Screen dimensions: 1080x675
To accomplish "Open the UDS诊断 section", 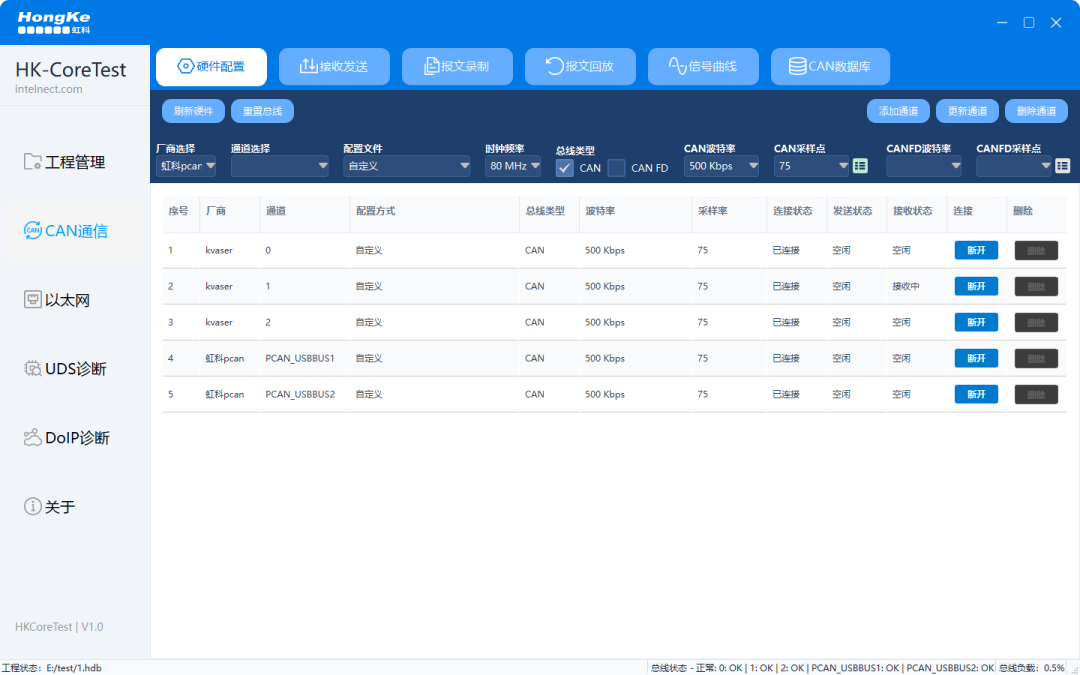I will pos(65,368).
